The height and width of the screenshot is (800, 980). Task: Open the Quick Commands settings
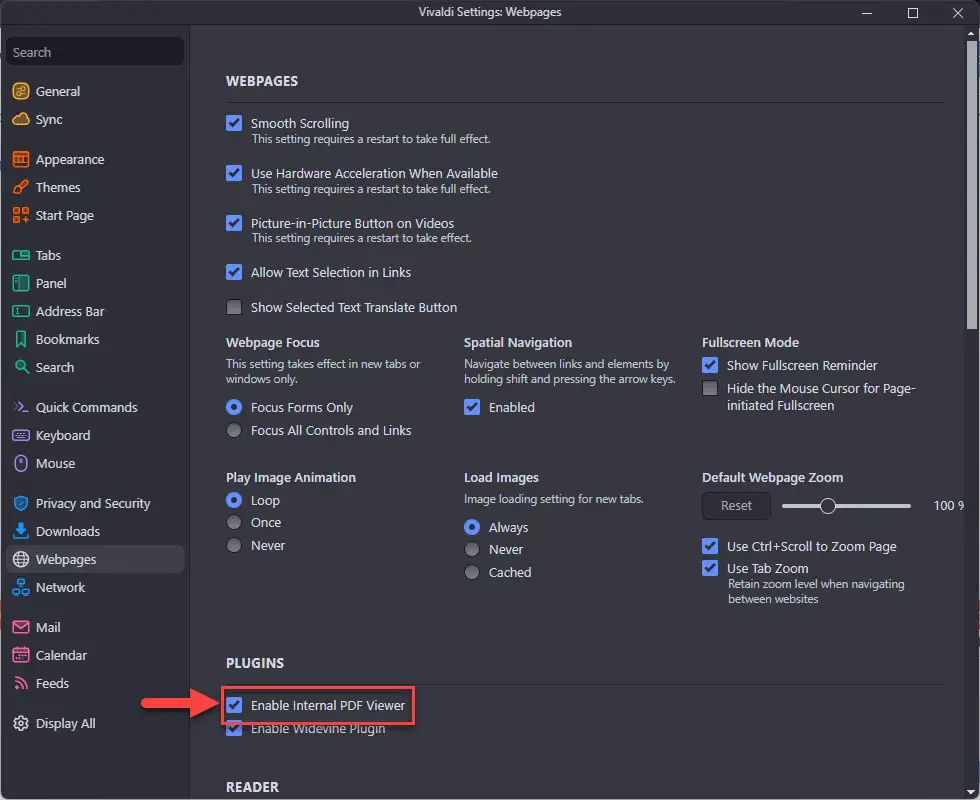point(95,408)
